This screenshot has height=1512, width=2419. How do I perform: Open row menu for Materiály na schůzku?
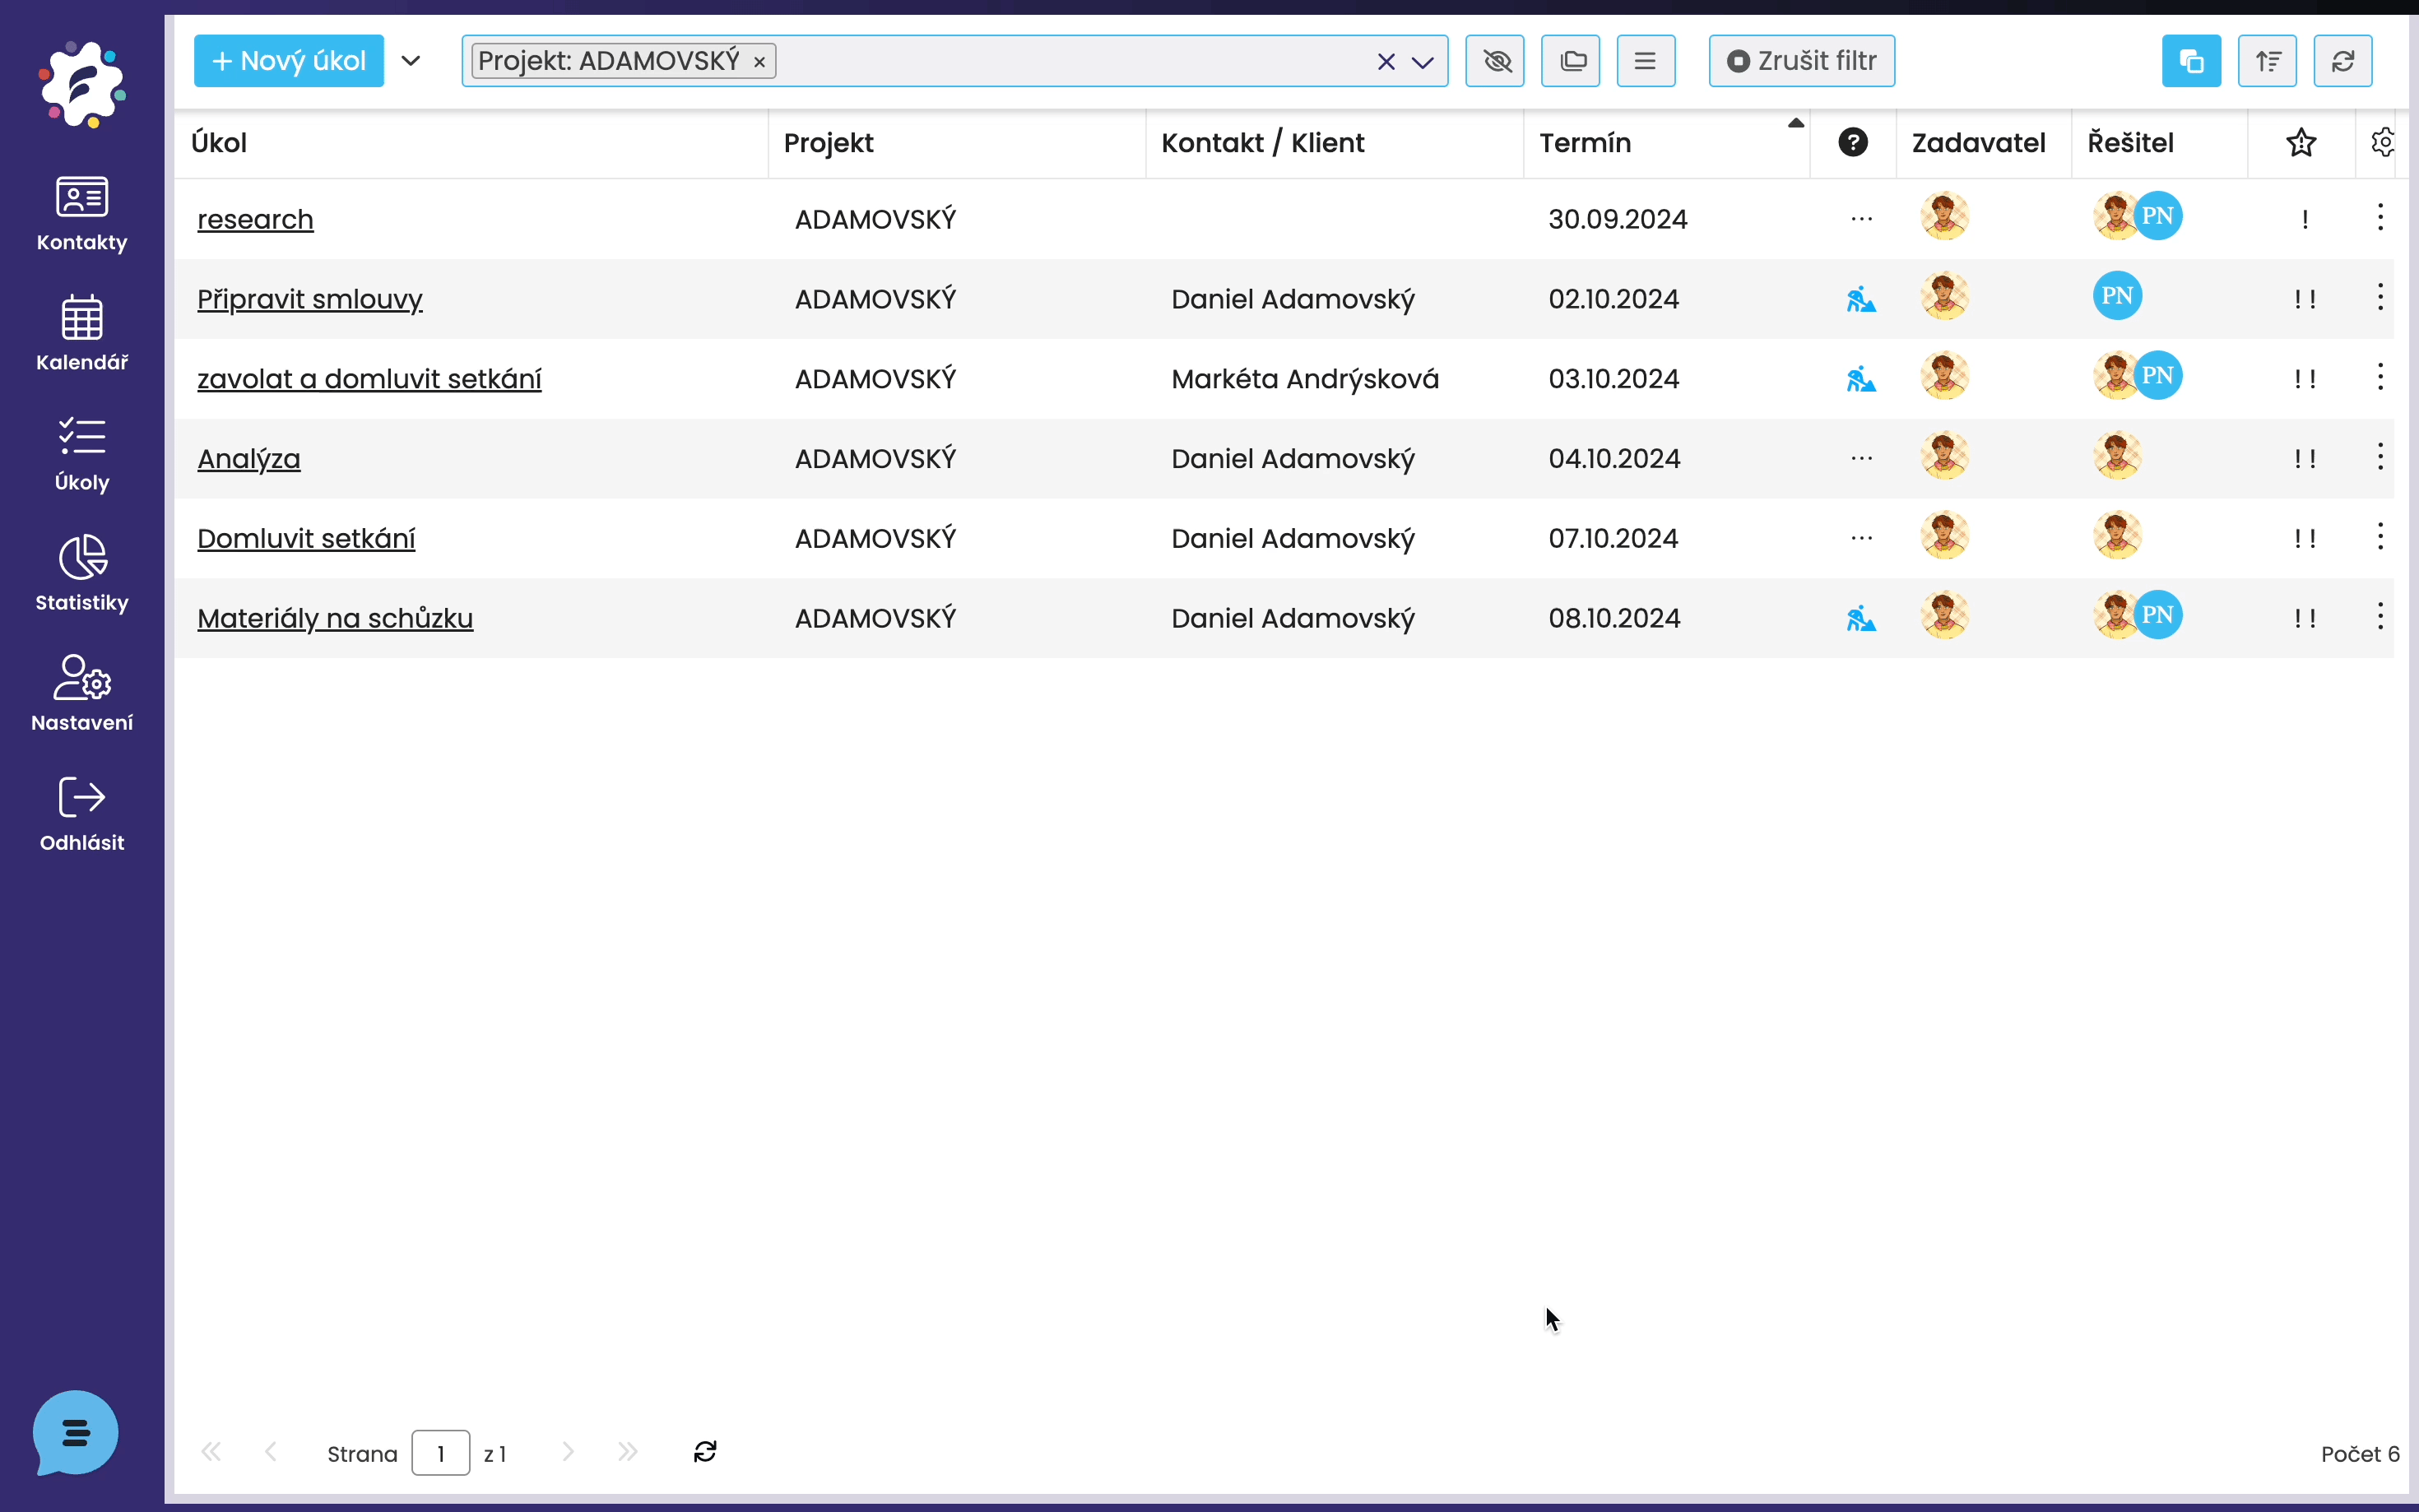2380,617
